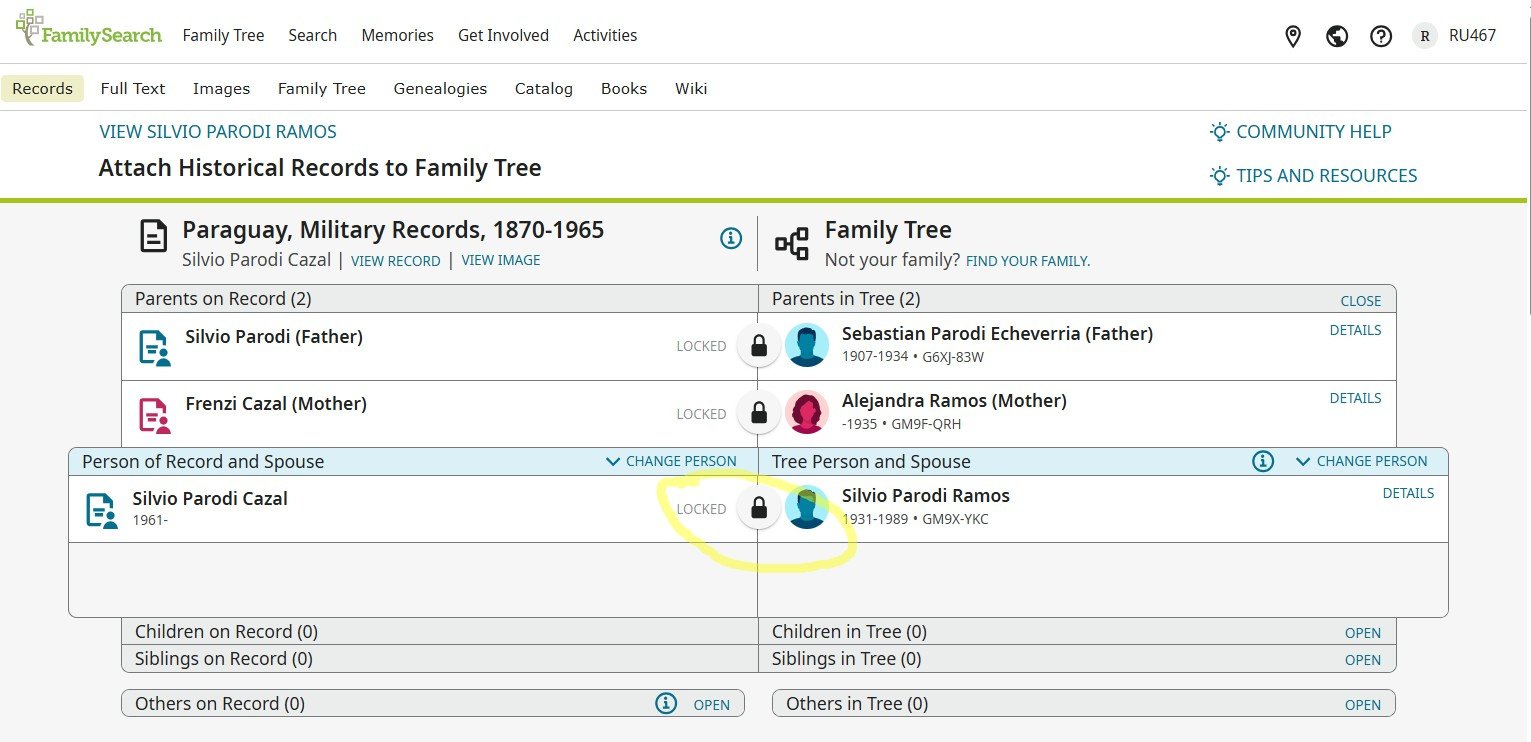Click Silvio Parodi Ramos portrait avatar
Screen dimensions: 1531x742
(806, 507)
